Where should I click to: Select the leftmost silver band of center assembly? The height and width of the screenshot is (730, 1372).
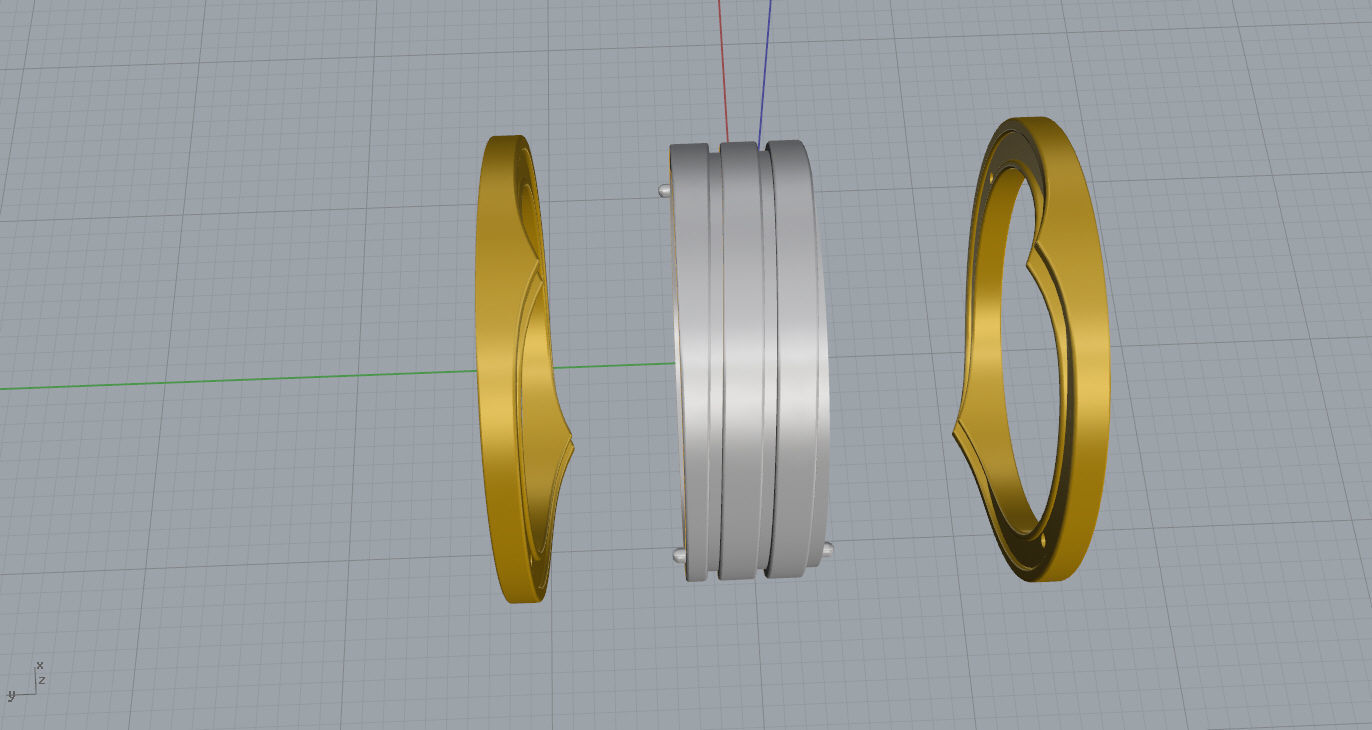pyautogui.click(x=692, y=360)
